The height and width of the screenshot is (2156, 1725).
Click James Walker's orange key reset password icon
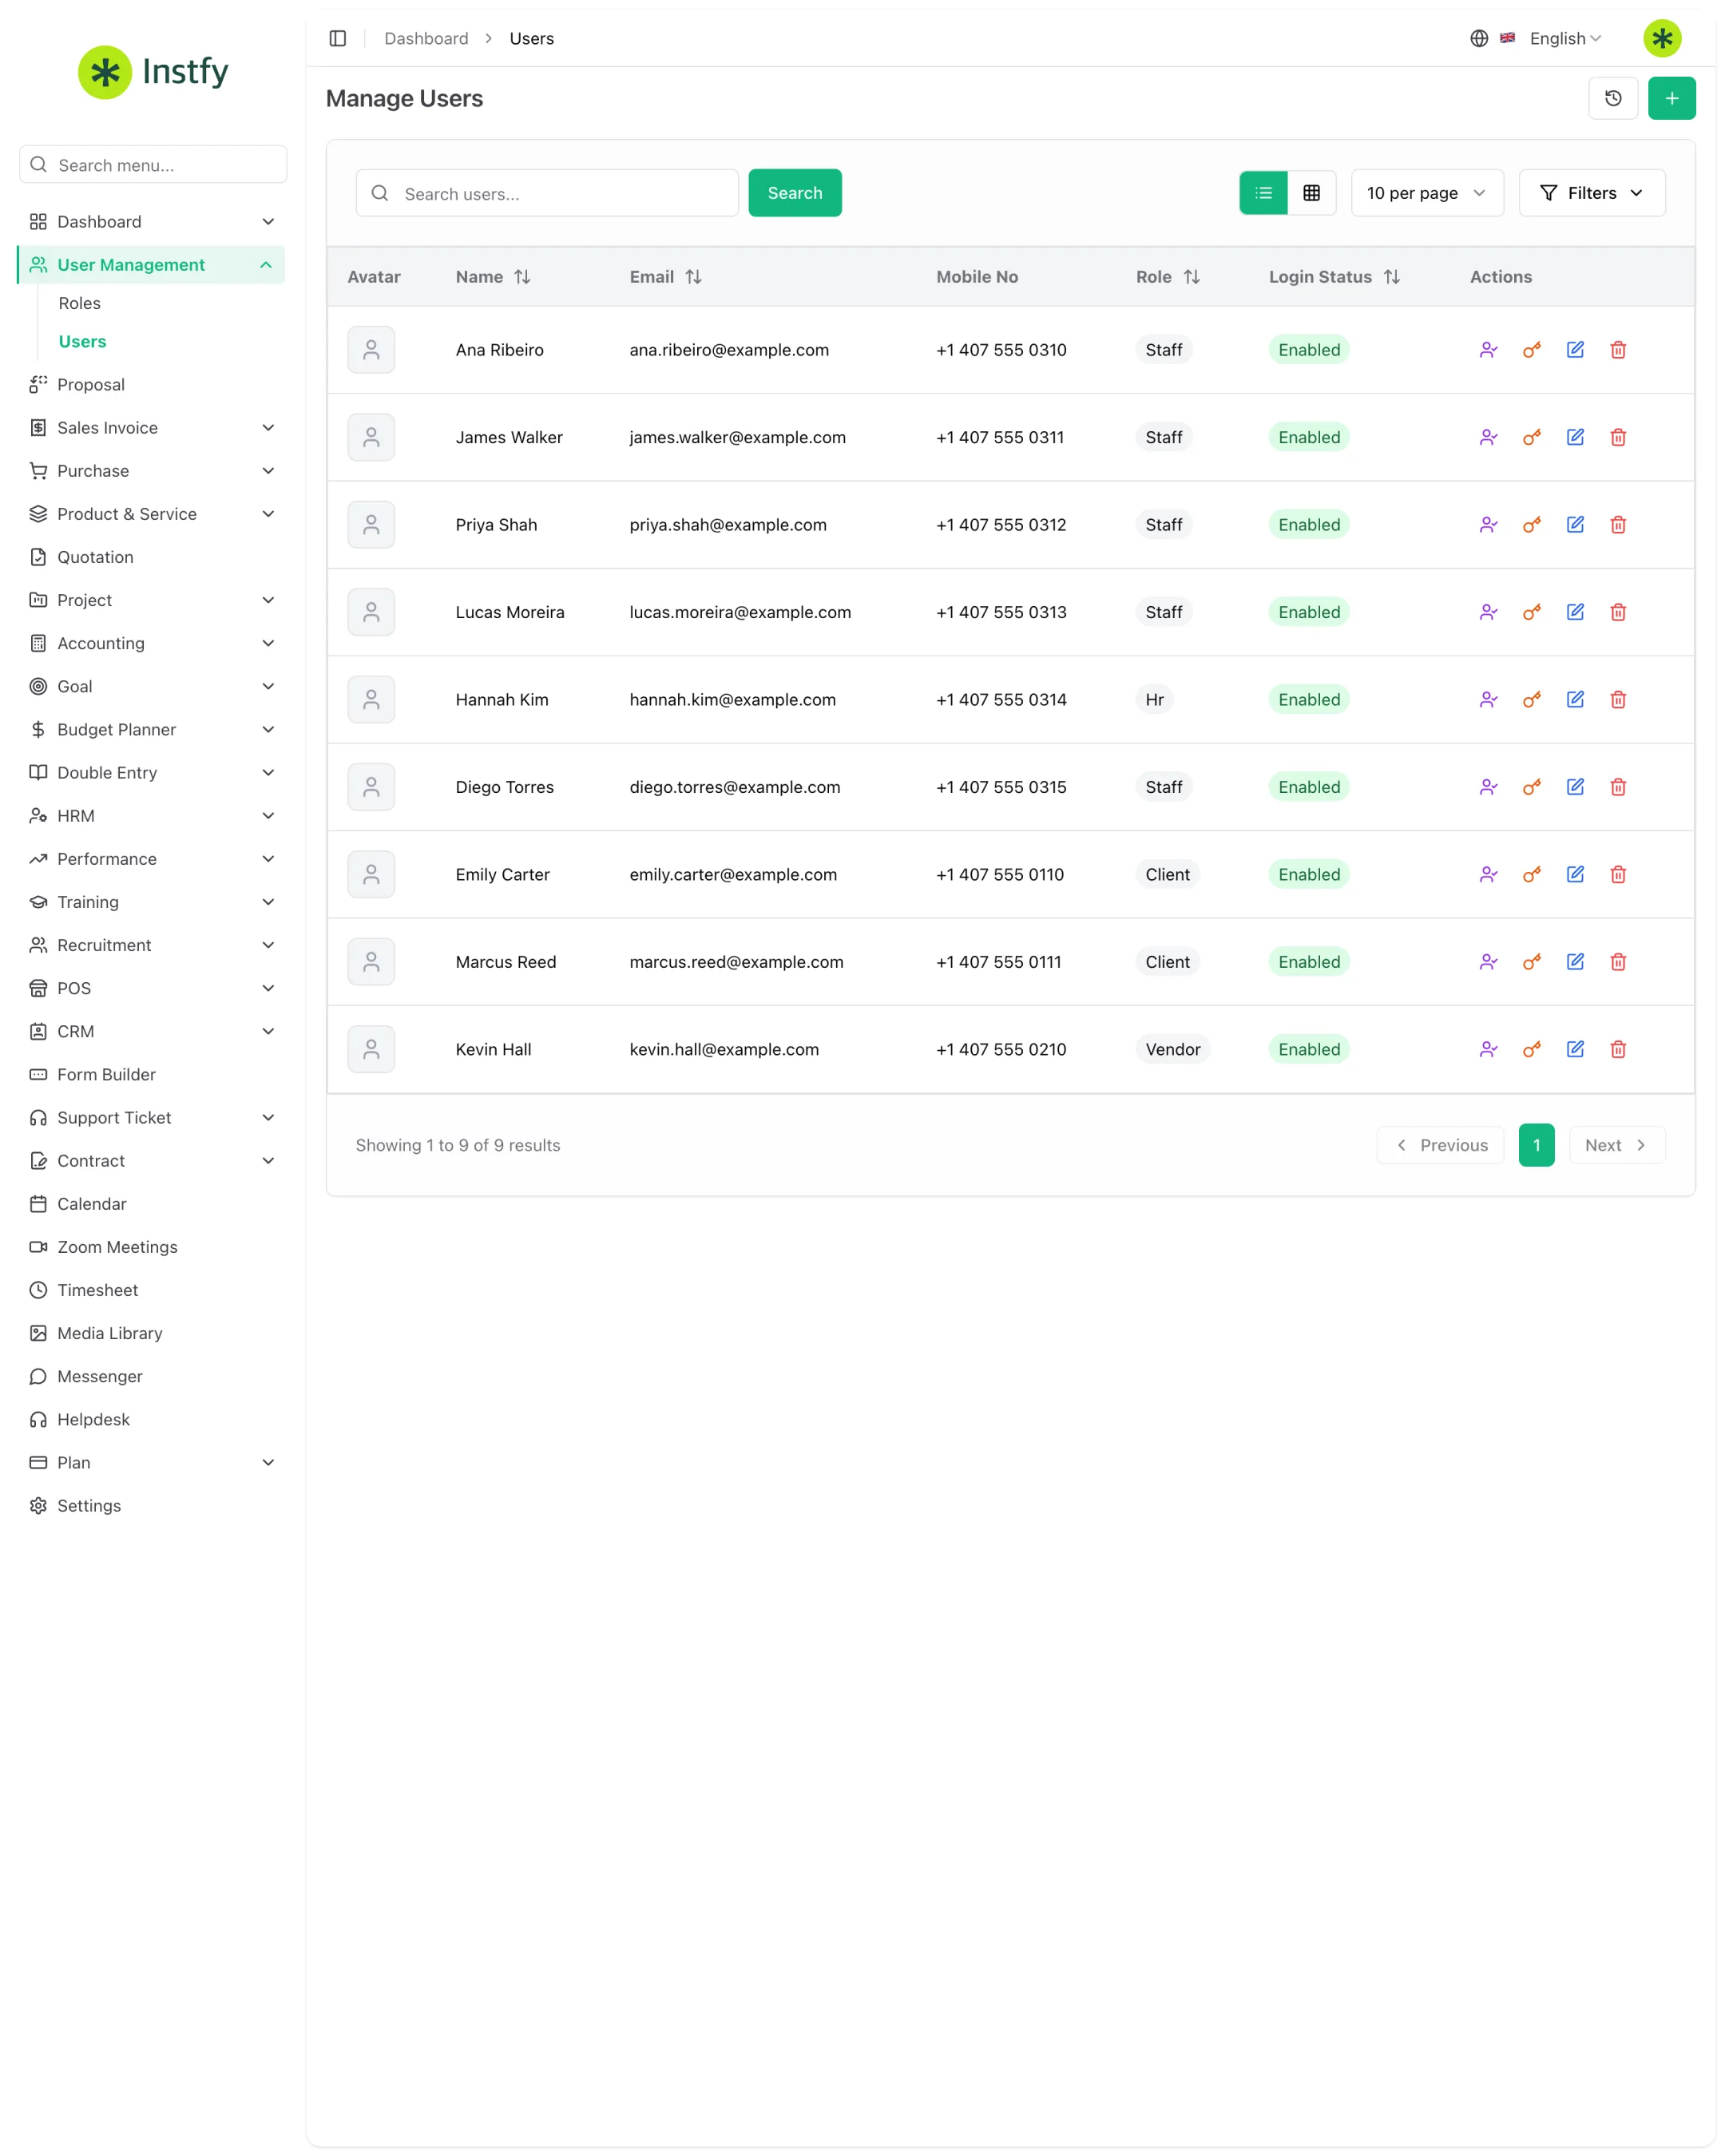coord(1531,437)
